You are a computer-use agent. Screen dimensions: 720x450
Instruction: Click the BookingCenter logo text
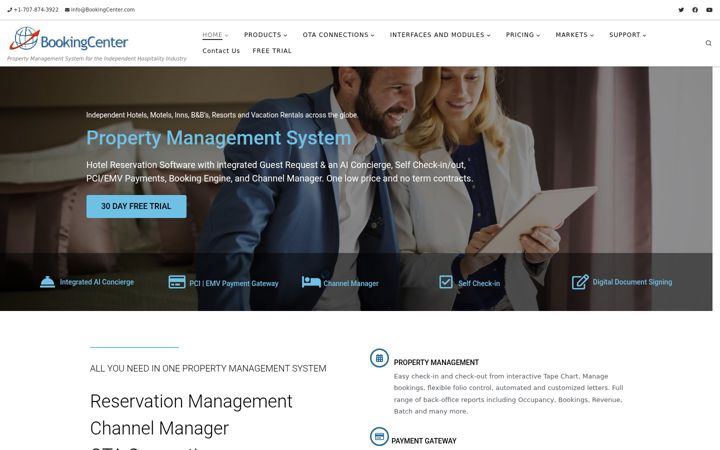pyautogui.click(x=84, y=42)
